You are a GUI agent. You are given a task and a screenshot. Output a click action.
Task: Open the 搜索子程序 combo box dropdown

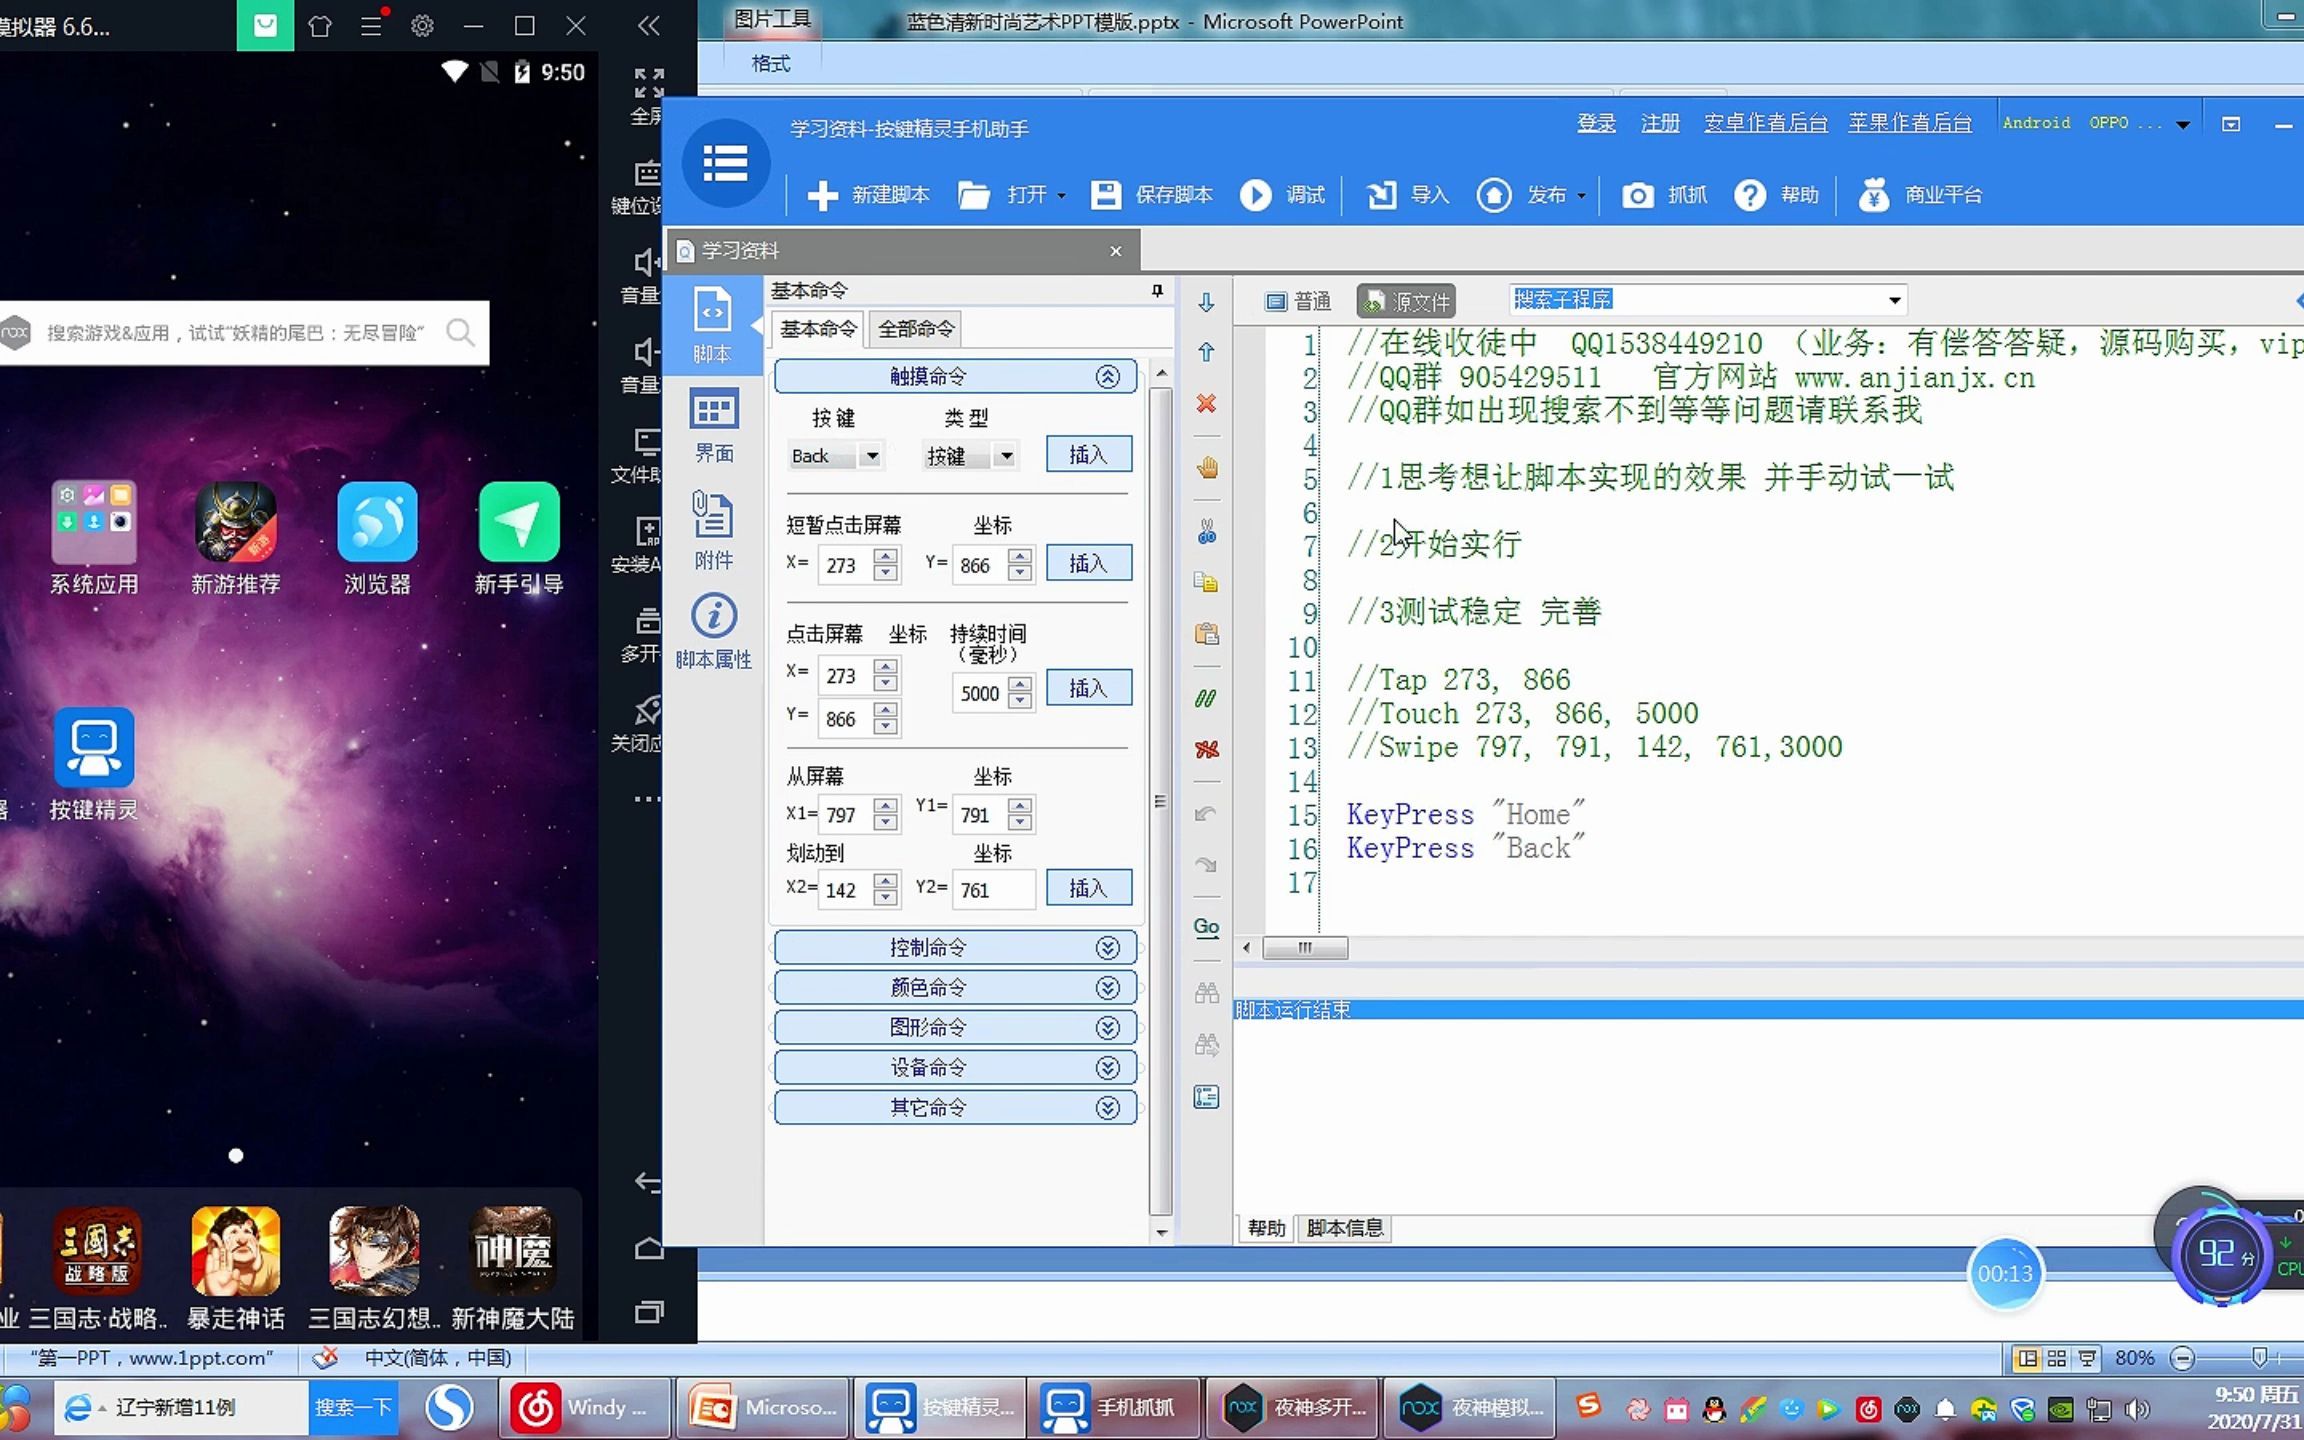1894,300
